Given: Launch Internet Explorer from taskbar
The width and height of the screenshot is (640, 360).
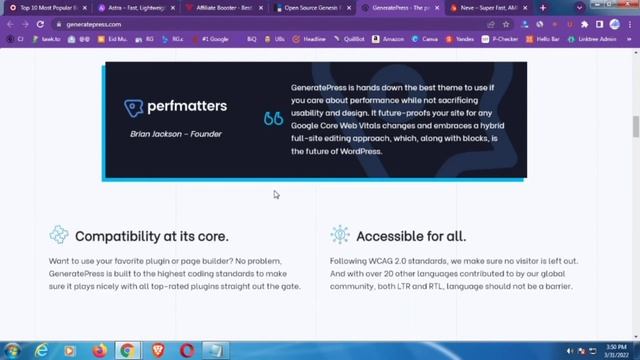Looking at the screenshot, I should click(x=41, y=351).
